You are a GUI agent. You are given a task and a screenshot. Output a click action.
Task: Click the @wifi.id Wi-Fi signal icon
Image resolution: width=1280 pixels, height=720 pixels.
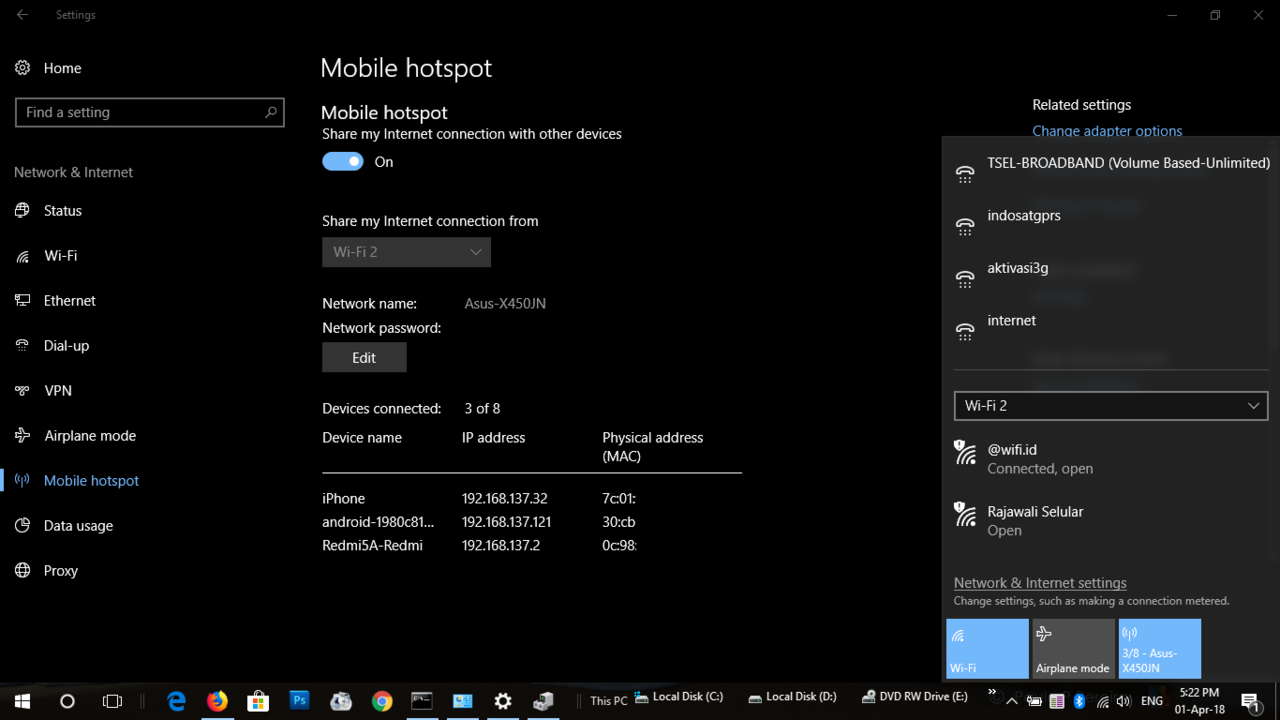click(965, 453)
